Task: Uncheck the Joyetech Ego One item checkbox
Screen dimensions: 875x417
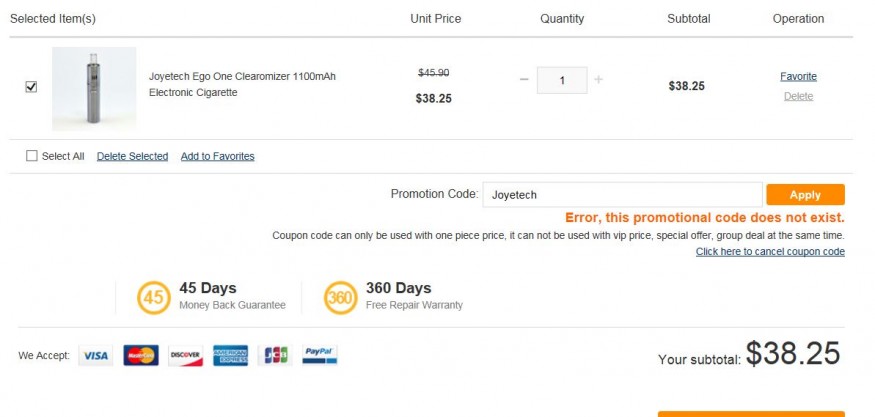Action: [x=31, y=87]
